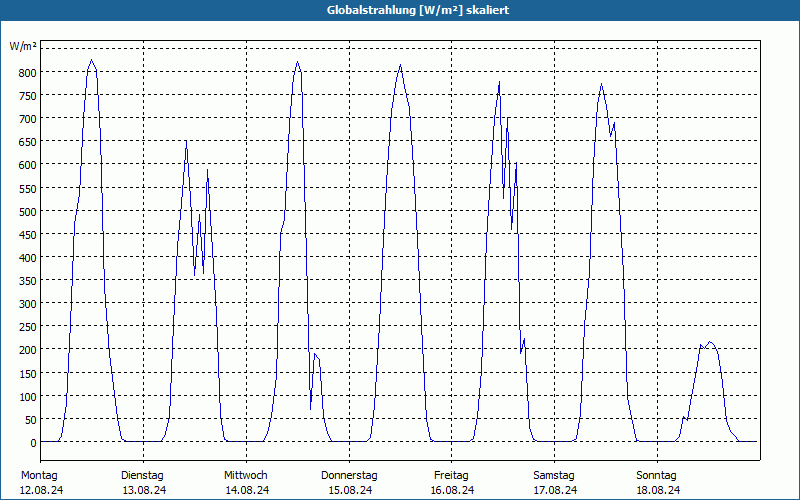Click the Montag day label
This screenshot has height=500, width=800.
point(39,476)
